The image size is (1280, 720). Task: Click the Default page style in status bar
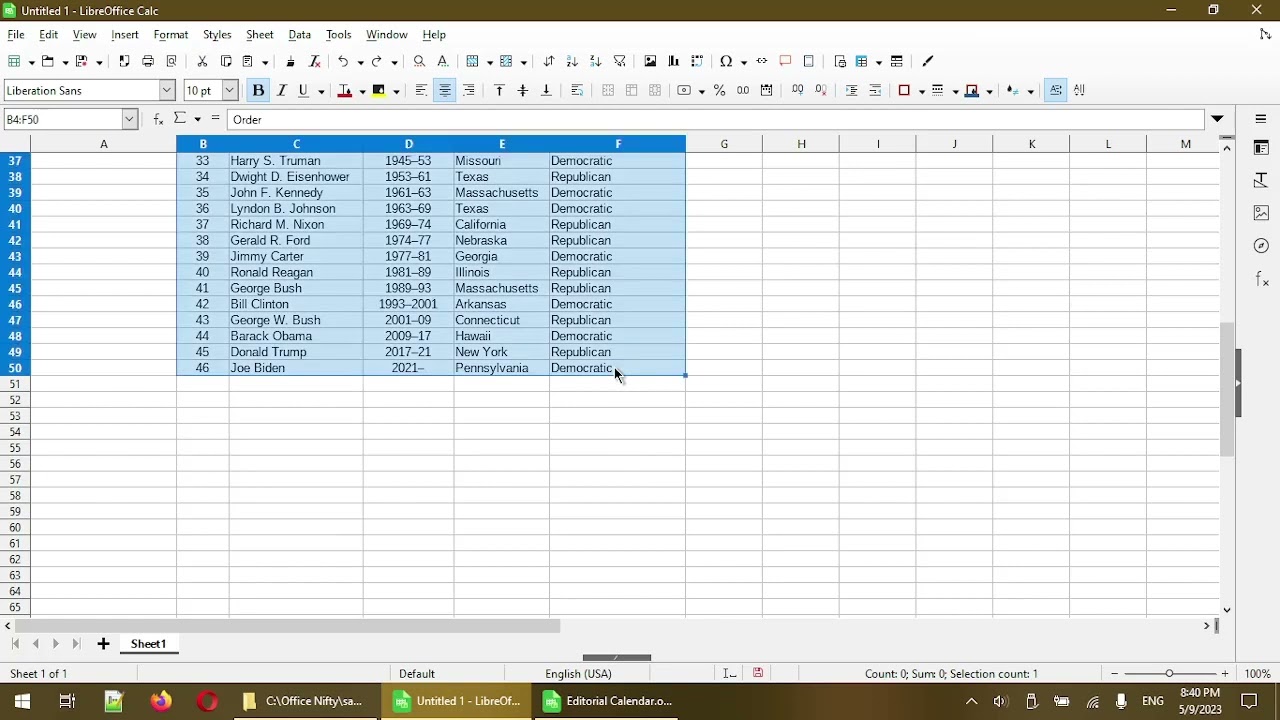(417, 674)
